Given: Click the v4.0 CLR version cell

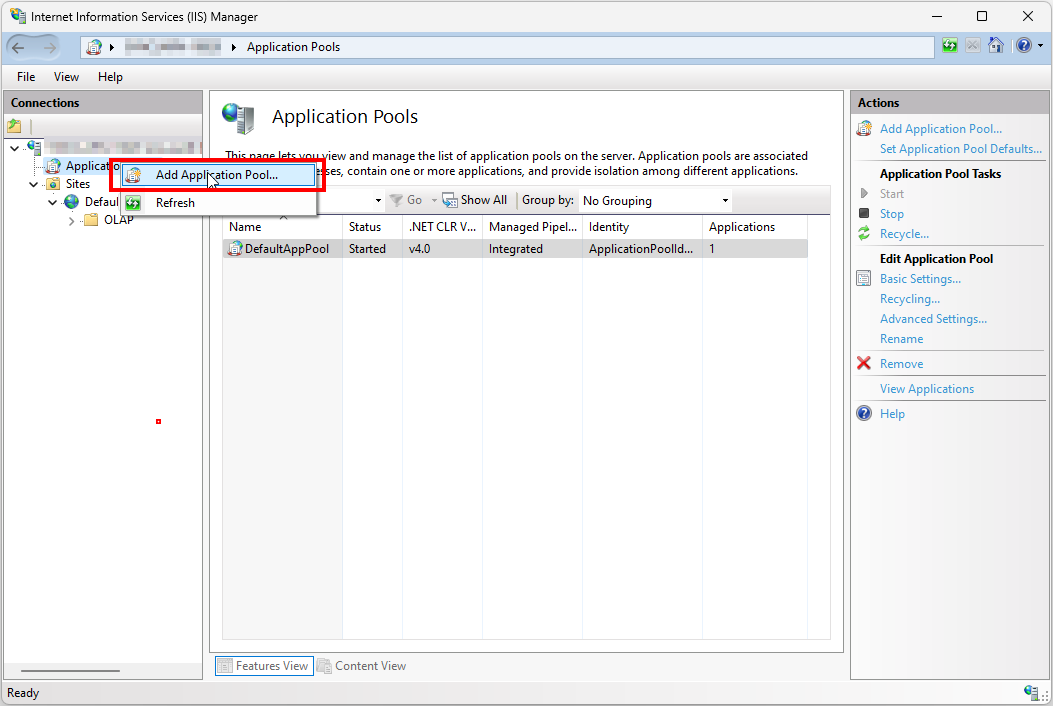Looking at the screenshot, I should (x=419, y=249).
